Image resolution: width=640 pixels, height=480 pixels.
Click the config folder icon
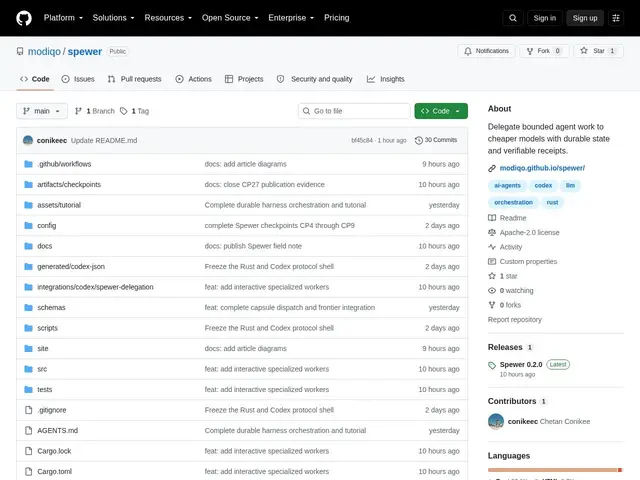tap(28, 226)
